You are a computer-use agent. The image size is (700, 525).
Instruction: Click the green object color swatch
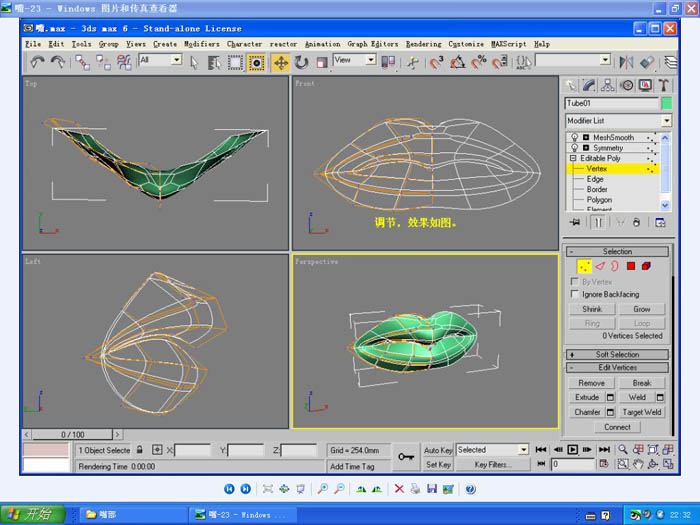pos(666,103)
